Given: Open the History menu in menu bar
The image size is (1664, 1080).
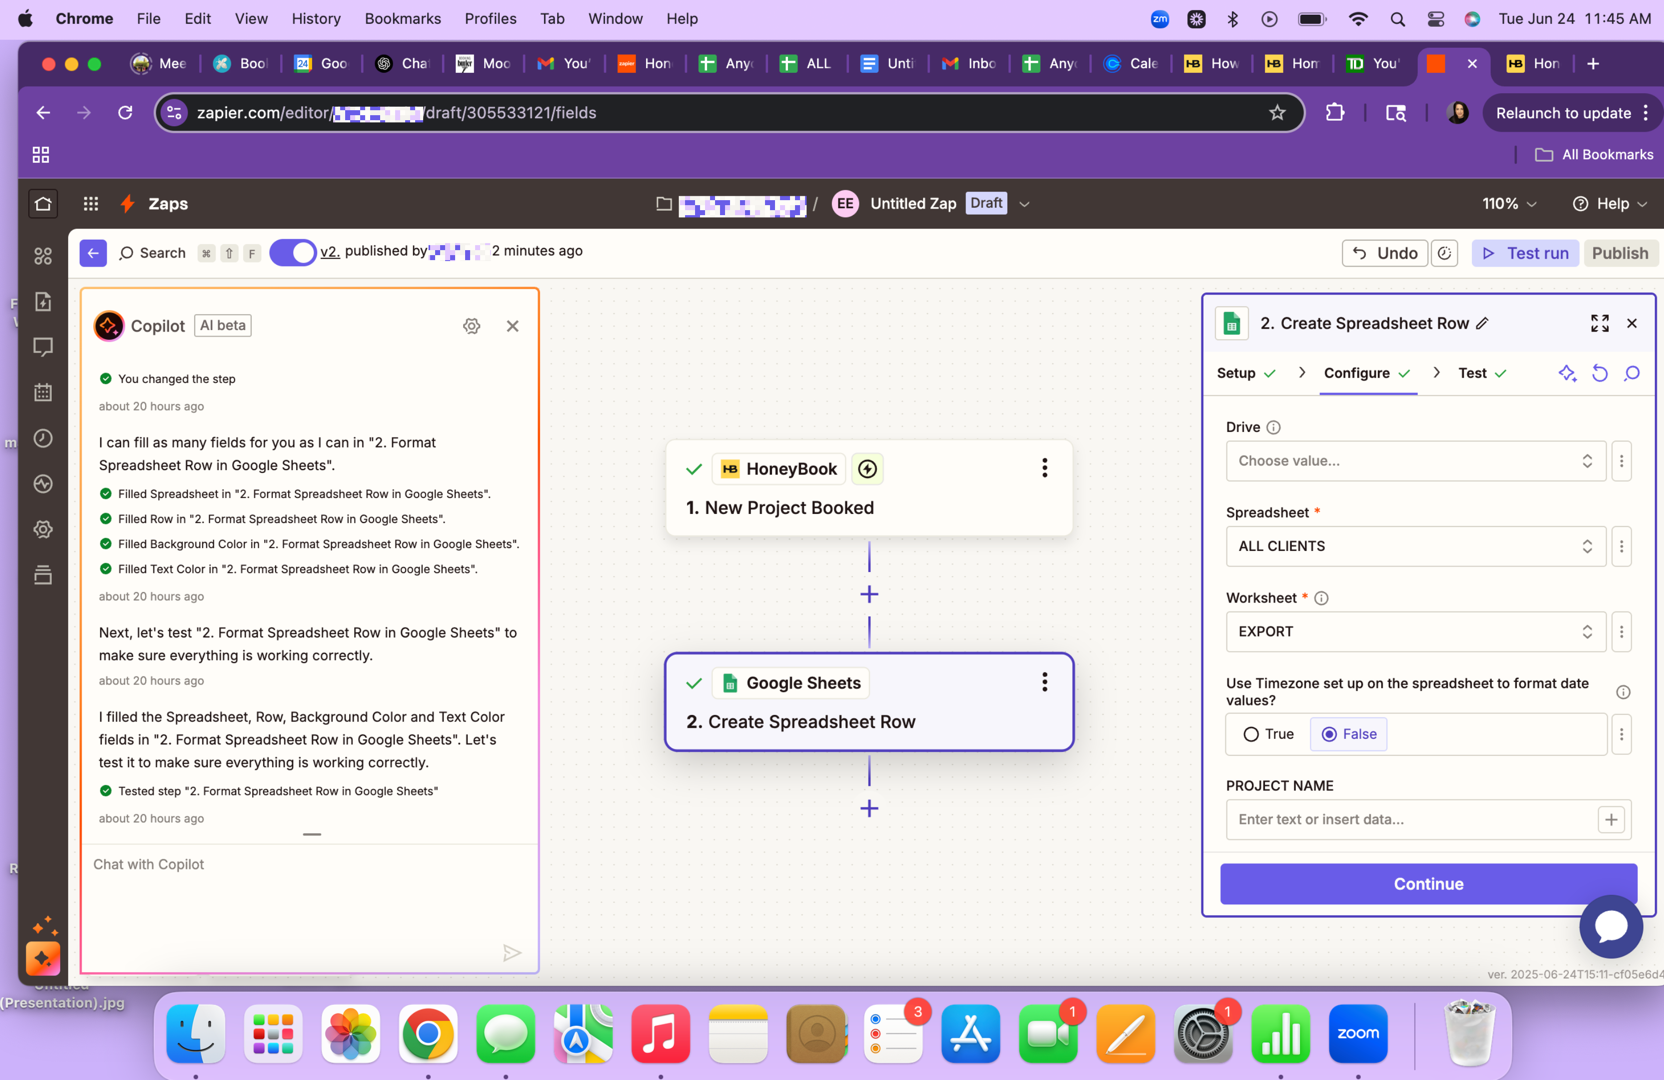Looking at the screenshot, I should (316, 18).
